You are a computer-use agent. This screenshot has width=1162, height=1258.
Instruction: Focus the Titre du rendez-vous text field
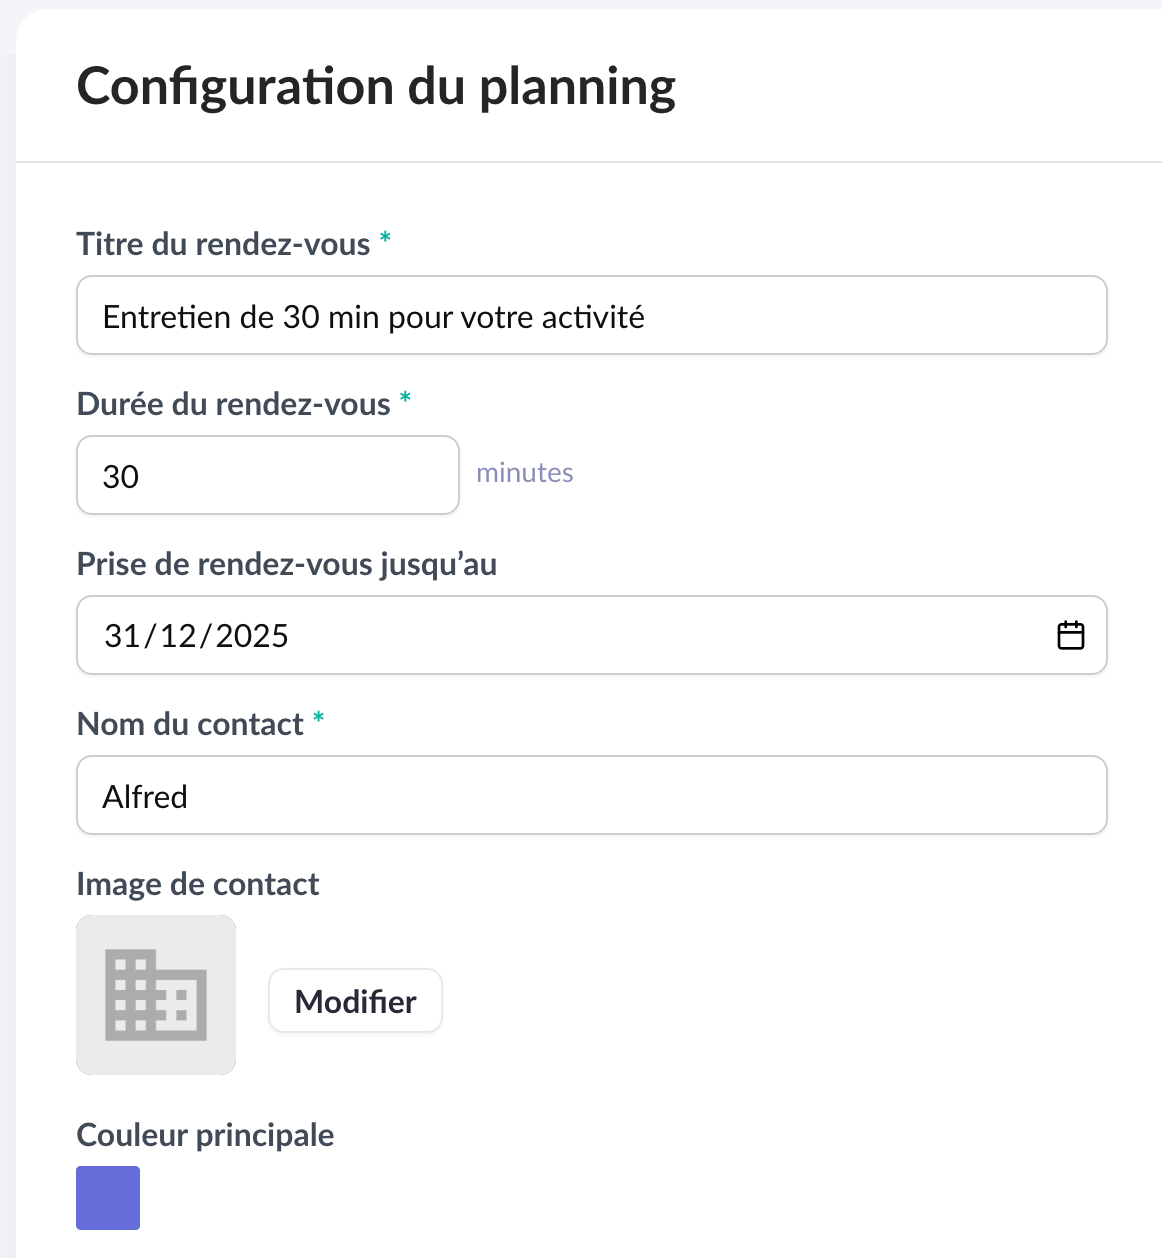pos(591,316)
